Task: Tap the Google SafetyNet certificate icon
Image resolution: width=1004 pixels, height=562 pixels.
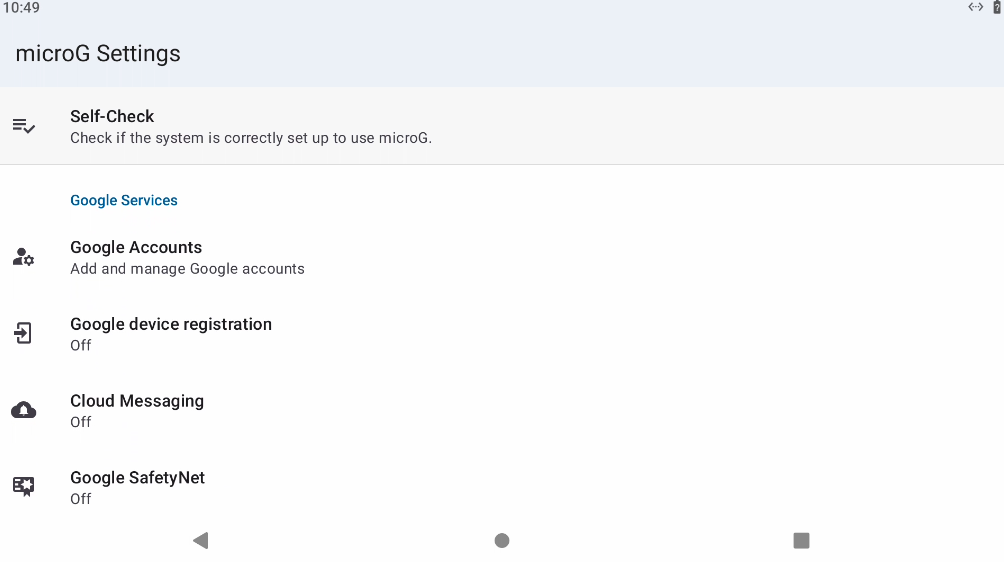Action: 24,487
